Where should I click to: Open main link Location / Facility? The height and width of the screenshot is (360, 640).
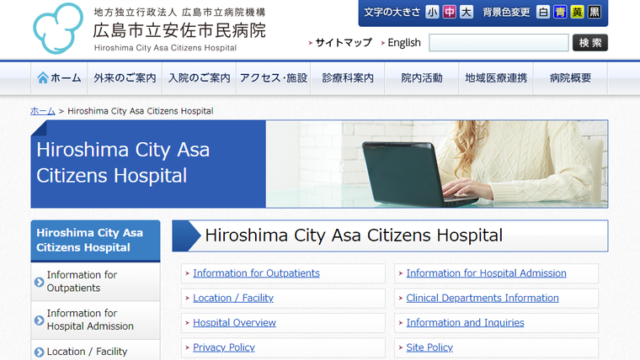(x=233, y=298)
